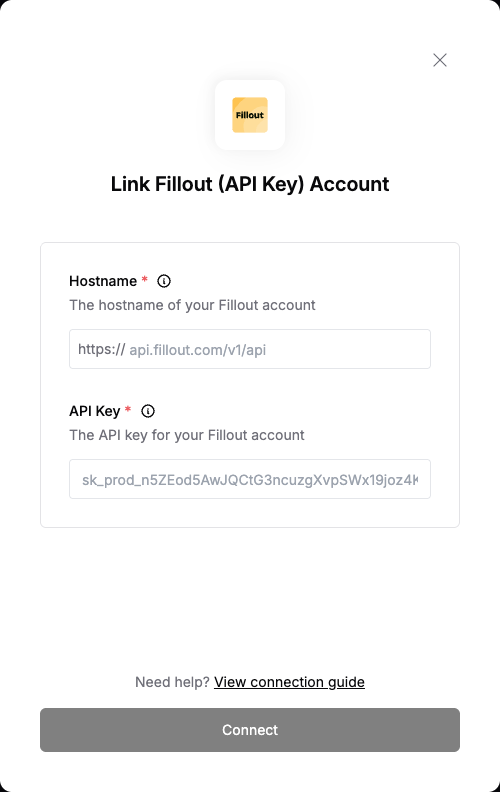Screen dimensions: 500x792
Task: Click the gray Connect button
Action: pyautogui.click(x=250, y=730)
